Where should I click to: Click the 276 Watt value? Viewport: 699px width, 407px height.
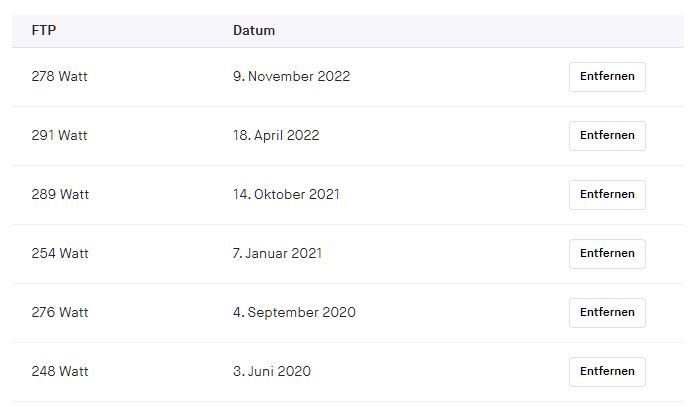(x=60, y=313)
